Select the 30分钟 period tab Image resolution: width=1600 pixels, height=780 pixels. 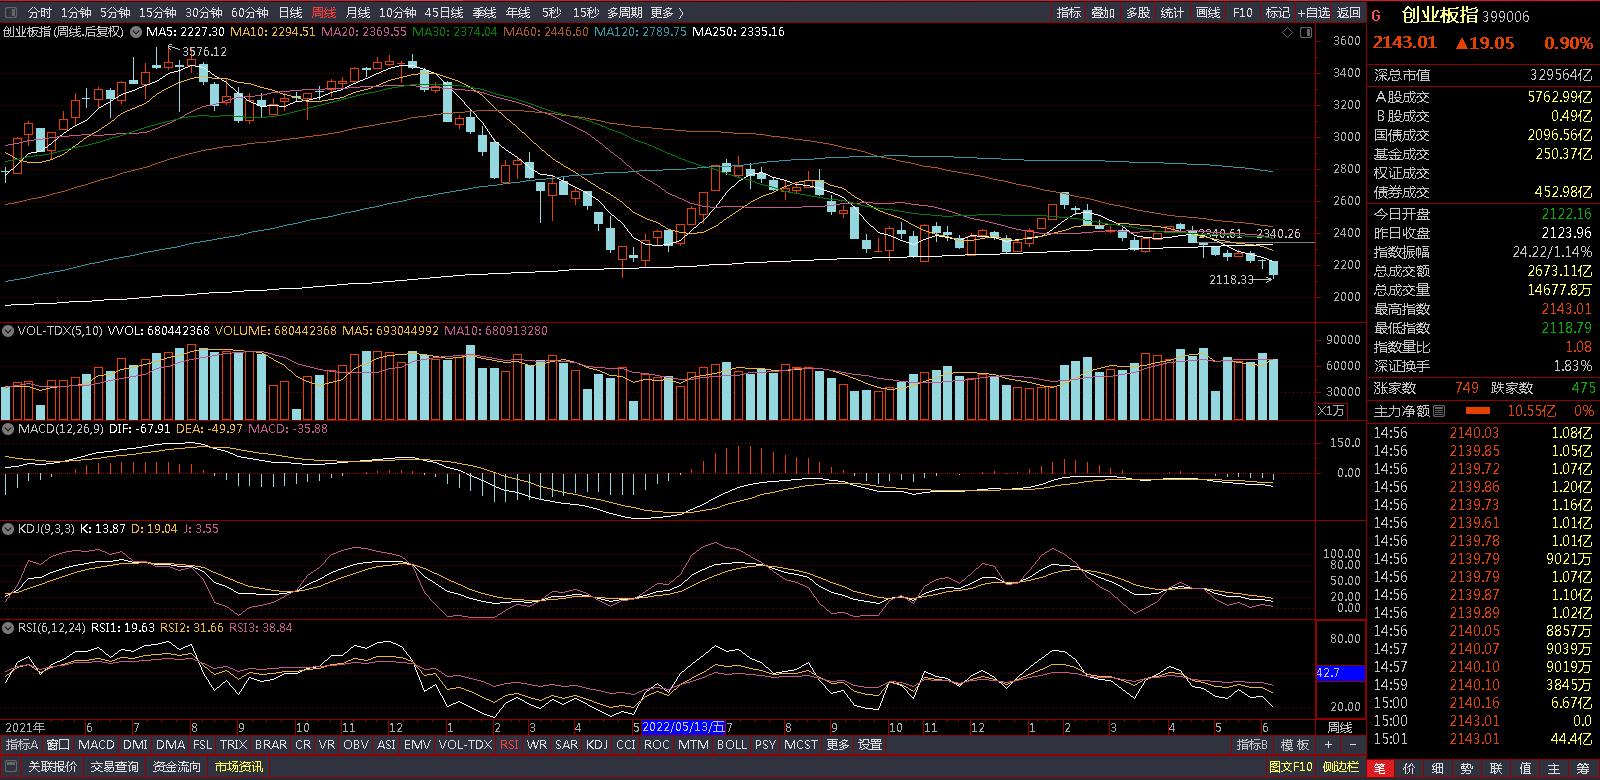(203, 13)
